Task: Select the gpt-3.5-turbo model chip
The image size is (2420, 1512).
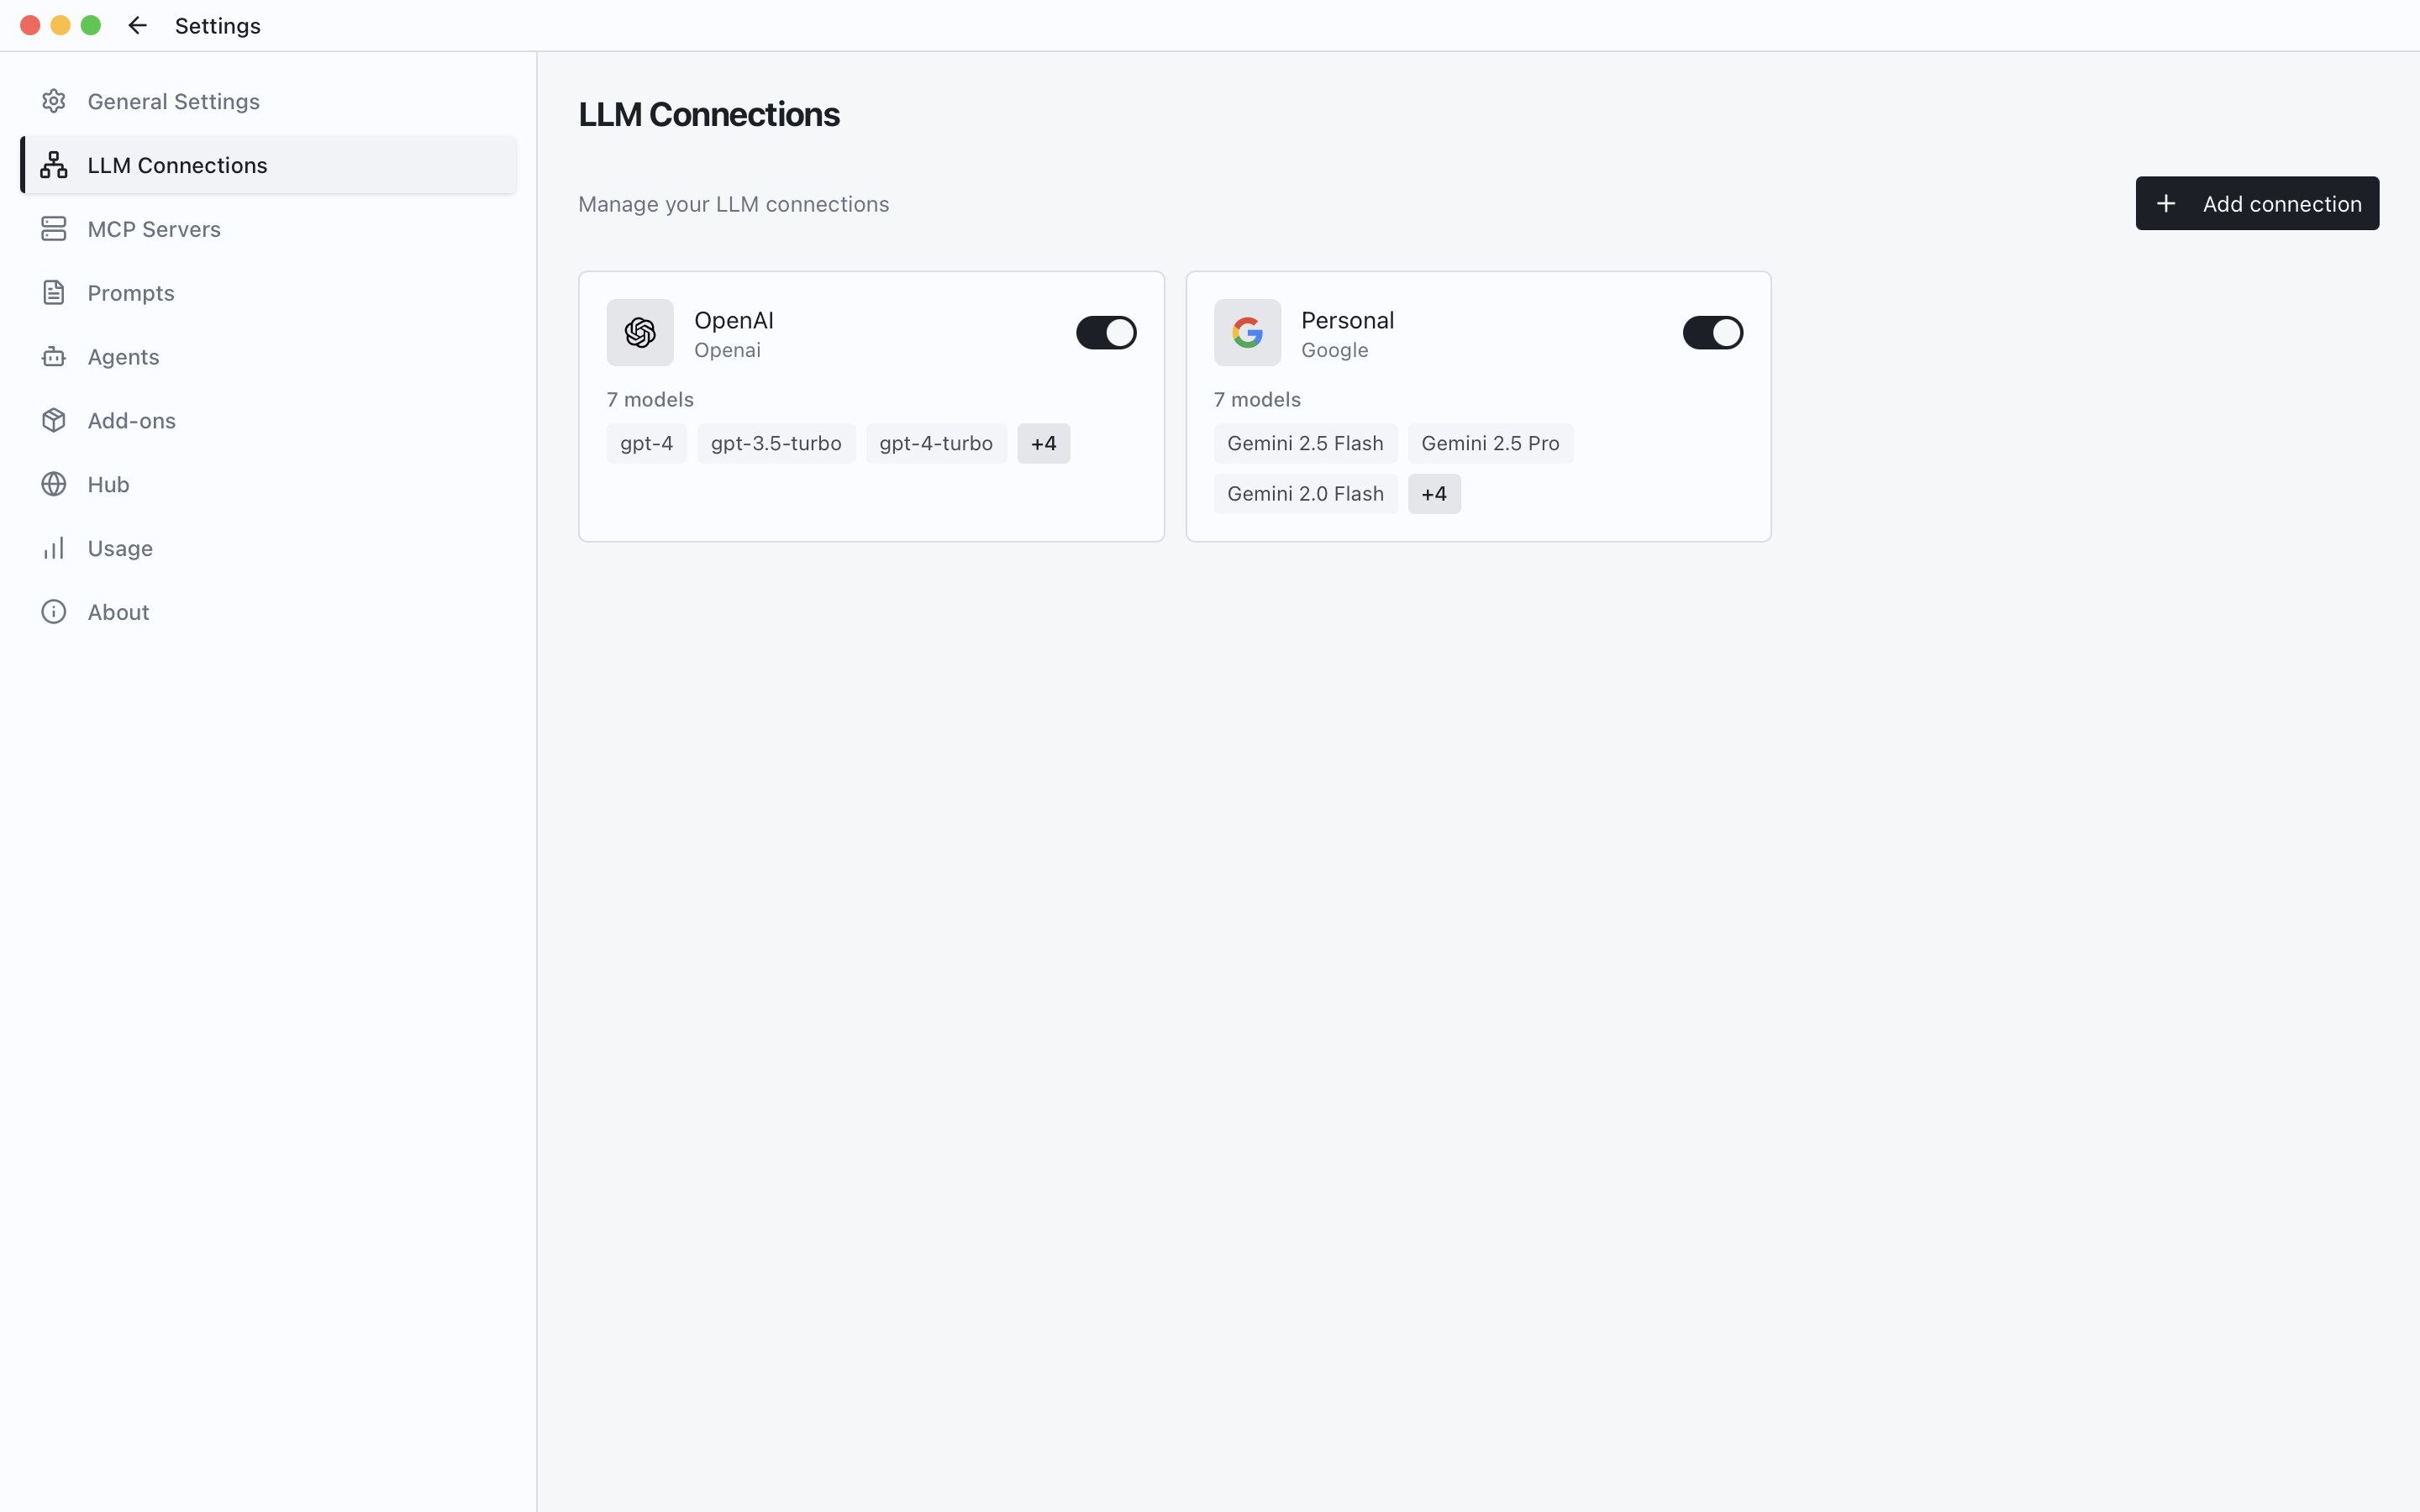Action: 775,443
